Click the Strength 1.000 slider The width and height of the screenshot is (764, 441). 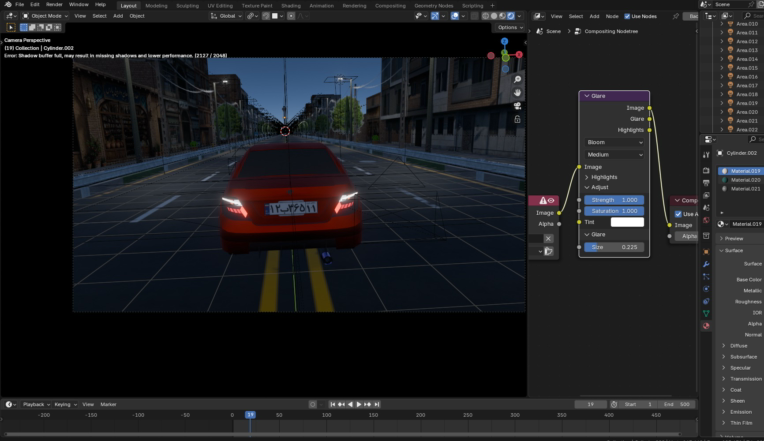point(614,200)
